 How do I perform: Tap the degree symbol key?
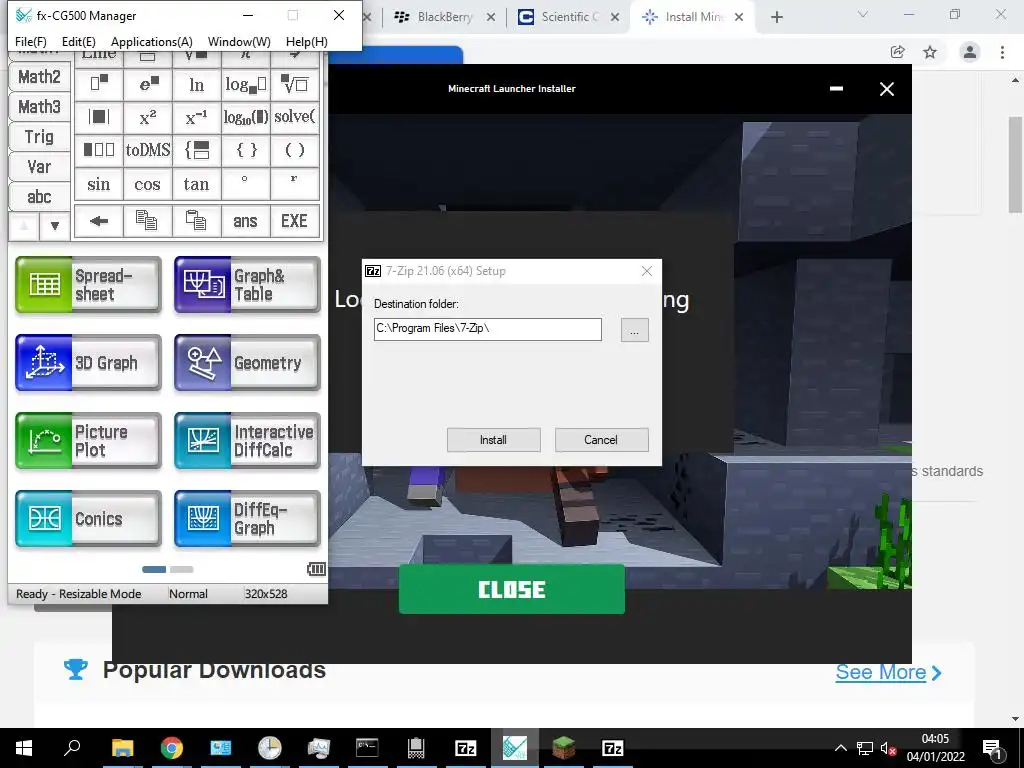click(x=246, y=184)
